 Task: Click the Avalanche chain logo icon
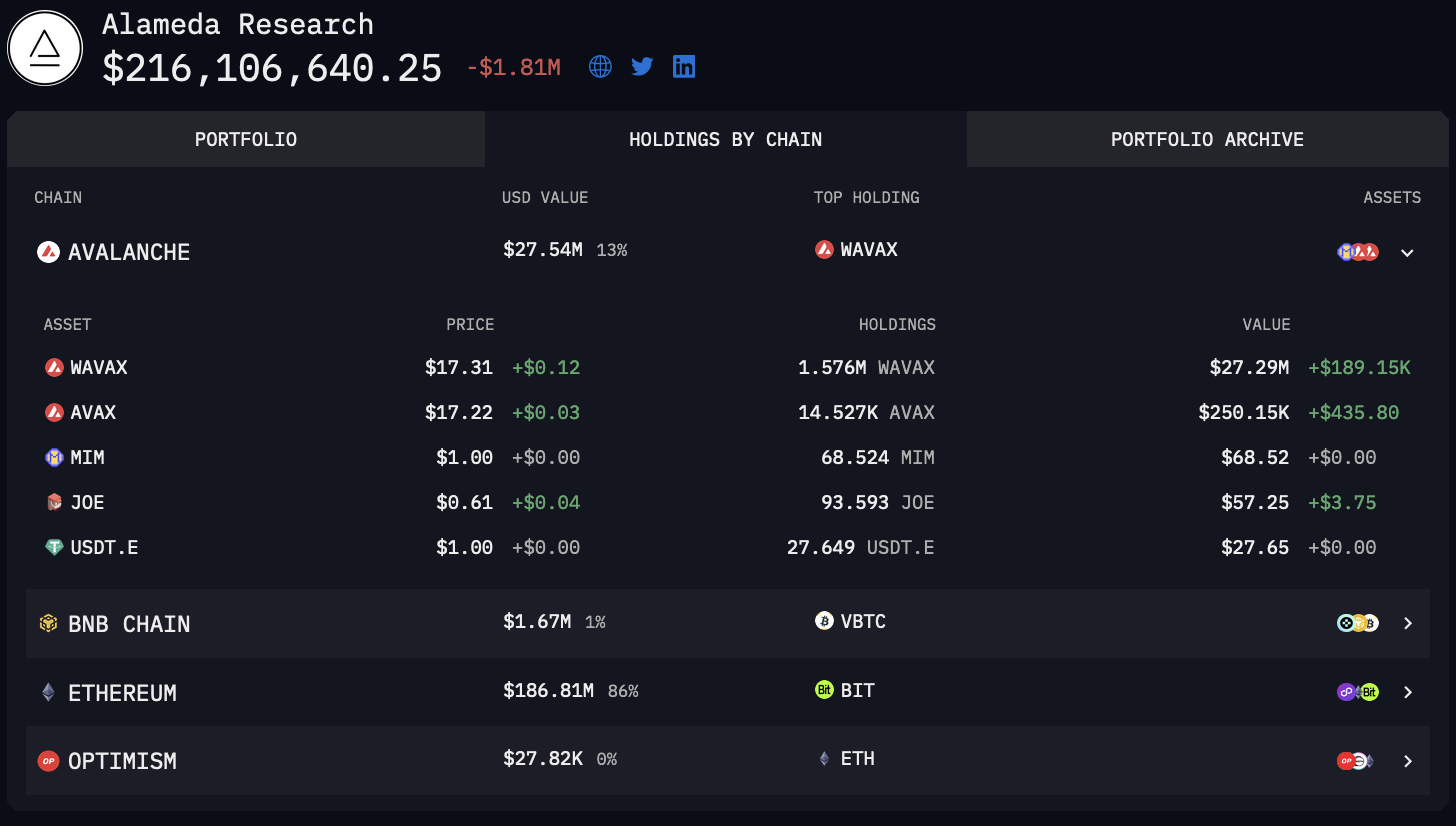click(48, 252)
